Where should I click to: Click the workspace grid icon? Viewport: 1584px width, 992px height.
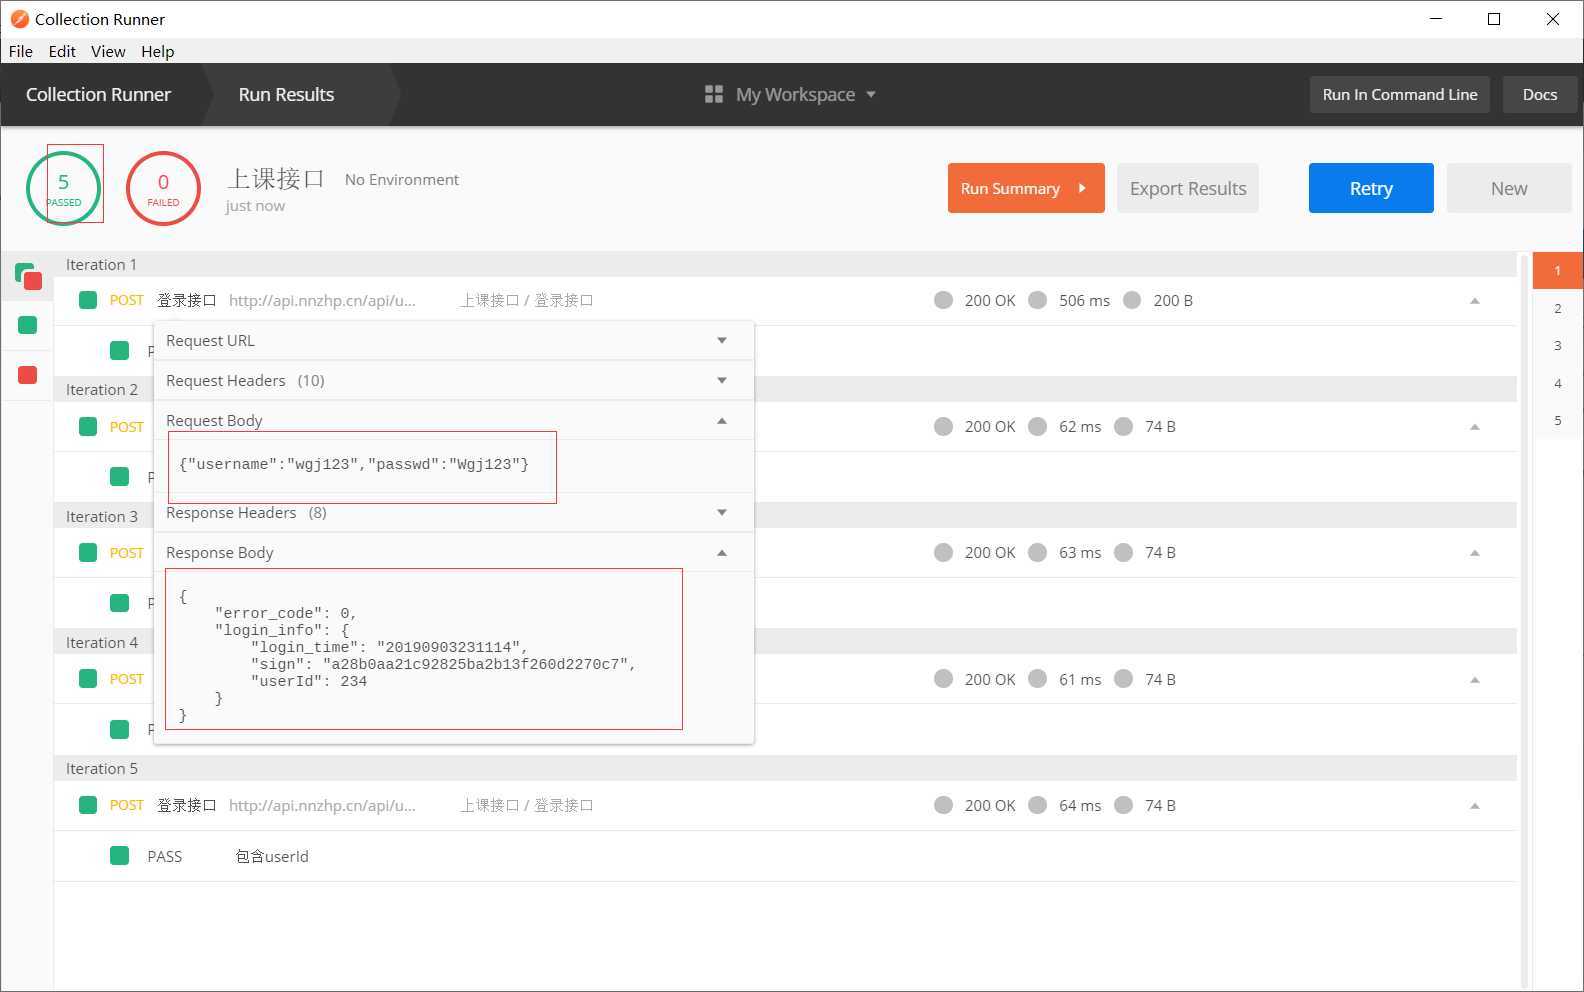tap(713, 94)
